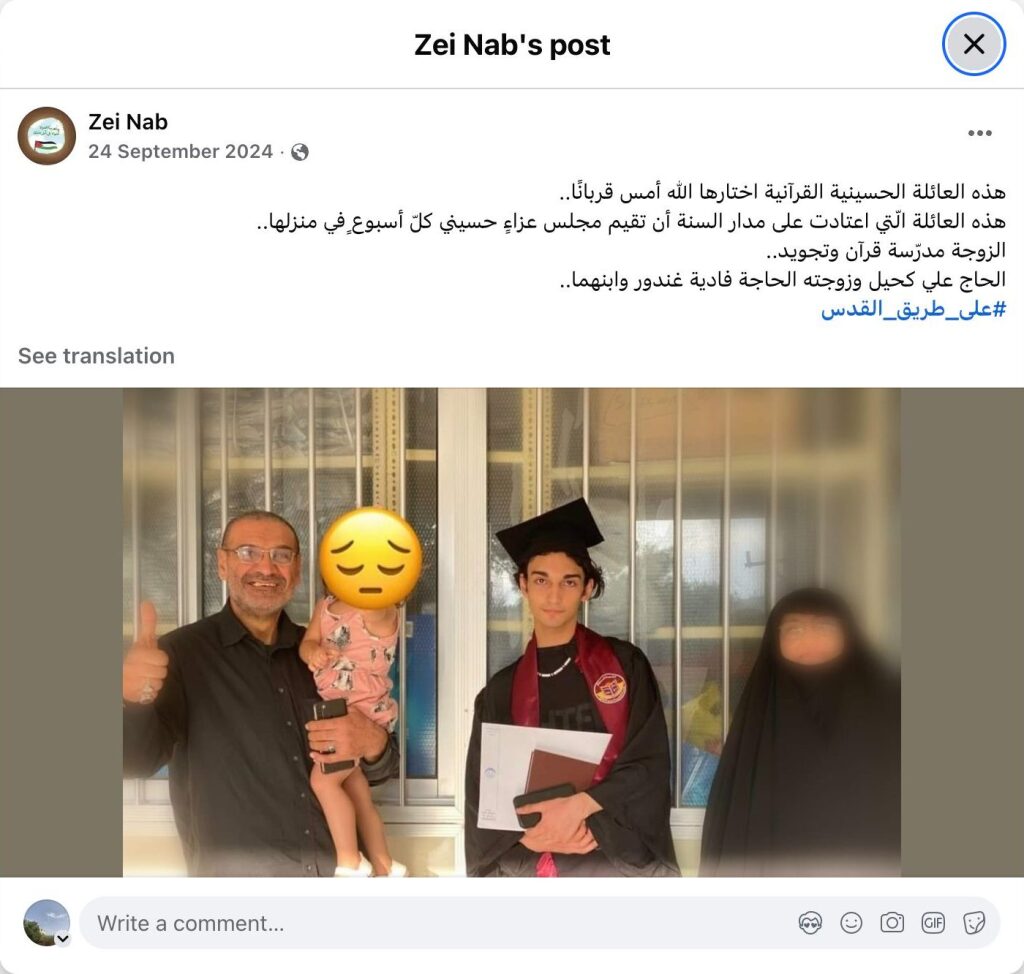Viewport: 1024px width, 974px height.
Task: Open Zei Nab's profile picture
Action: 46,136
